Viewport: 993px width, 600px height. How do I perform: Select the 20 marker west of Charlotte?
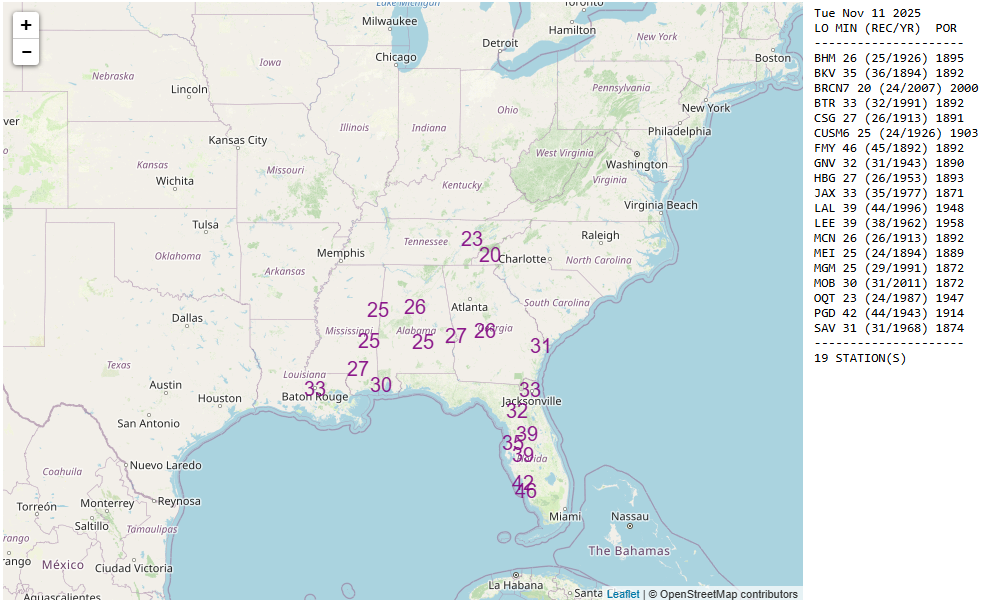tap(490, 255)
